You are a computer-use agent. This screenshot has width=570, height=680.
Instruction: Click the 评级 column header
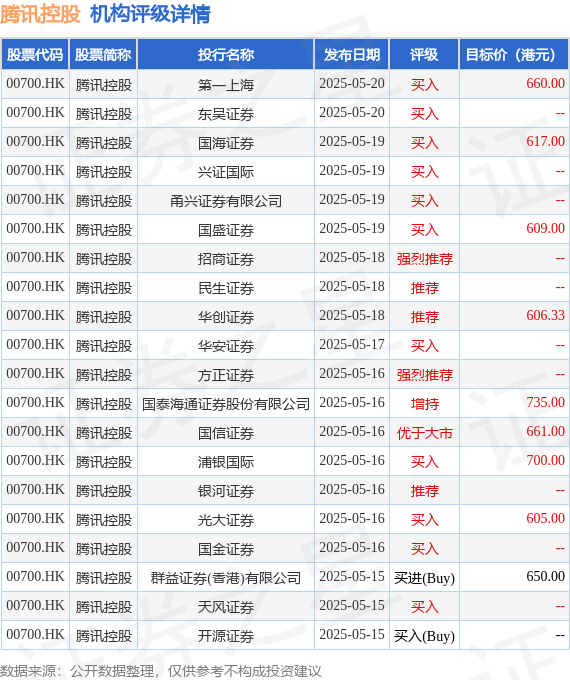(x=424, y=55)
